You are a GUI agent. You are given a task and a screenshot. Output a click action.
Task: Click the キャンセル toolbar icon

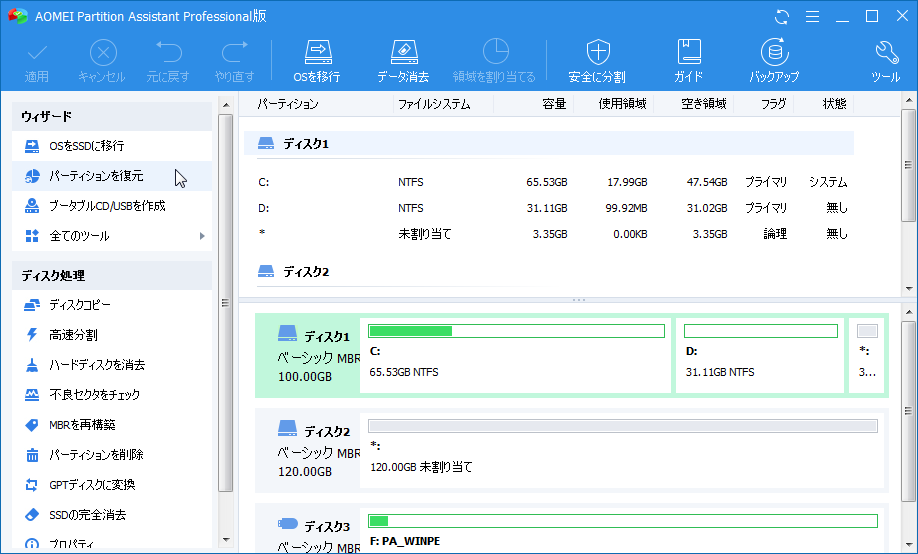point(102,61)
